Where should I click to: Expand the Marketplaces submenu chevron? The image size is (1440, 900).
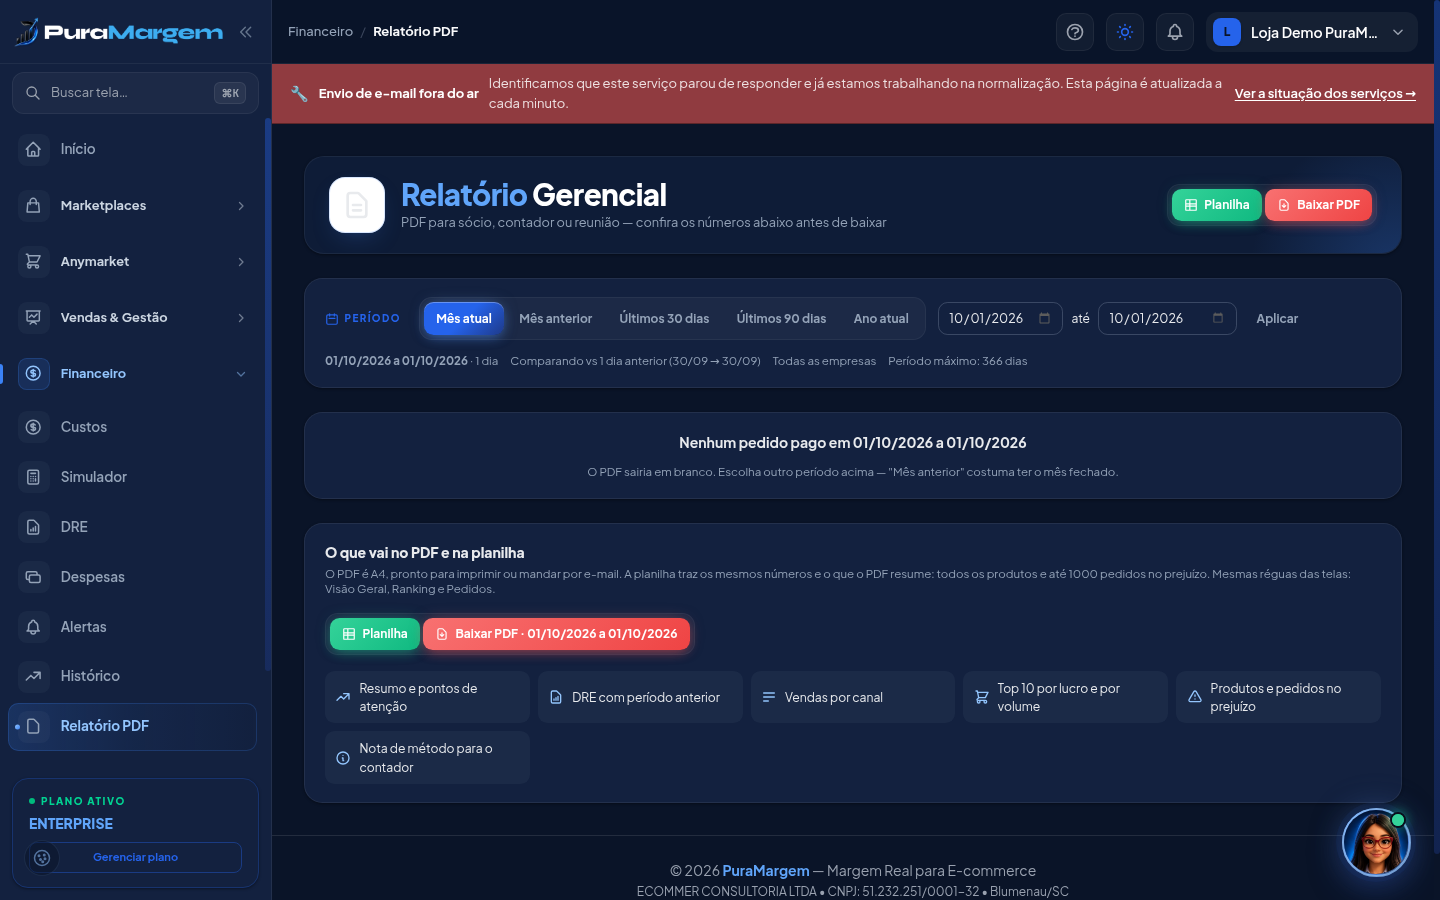241,206
